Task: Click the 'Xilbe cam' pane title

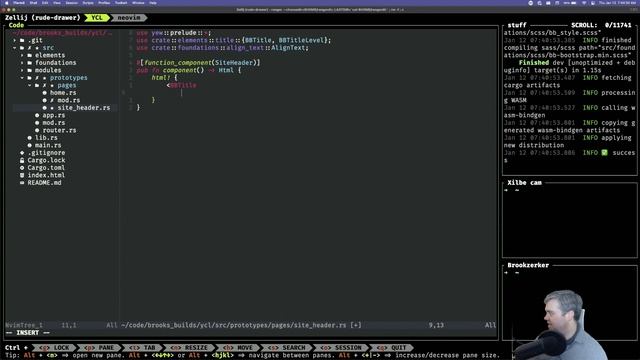Action: pos(524,183)
